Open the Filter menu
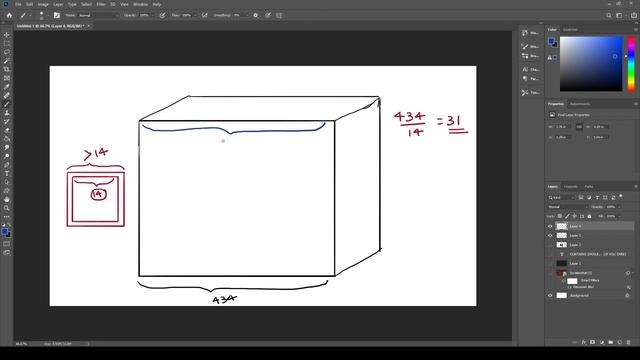Screen dimensions: 640x360 (101, 4)
